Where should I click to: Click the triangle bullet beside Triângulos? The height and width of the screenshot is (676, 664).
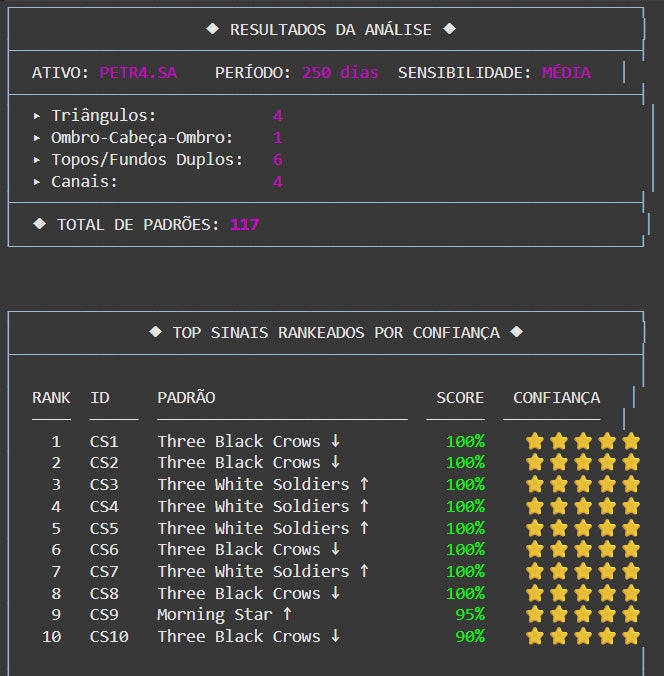click(x=38, y=117)
